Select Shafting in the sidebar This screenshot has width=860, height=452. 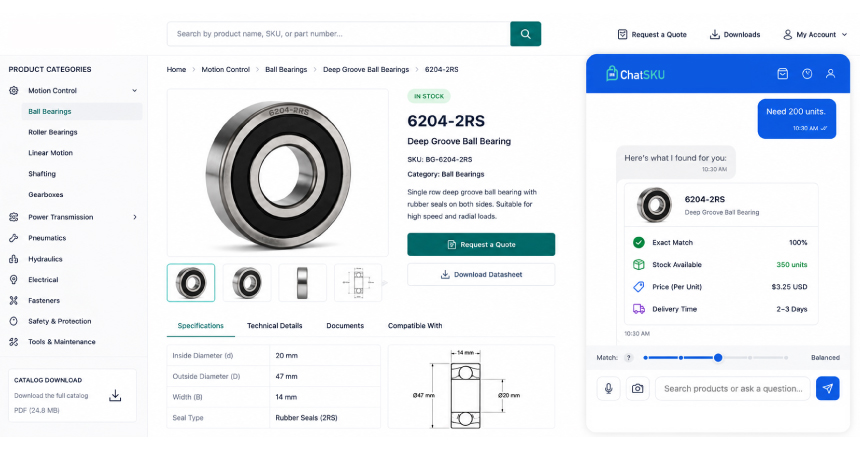click(42, 174)
